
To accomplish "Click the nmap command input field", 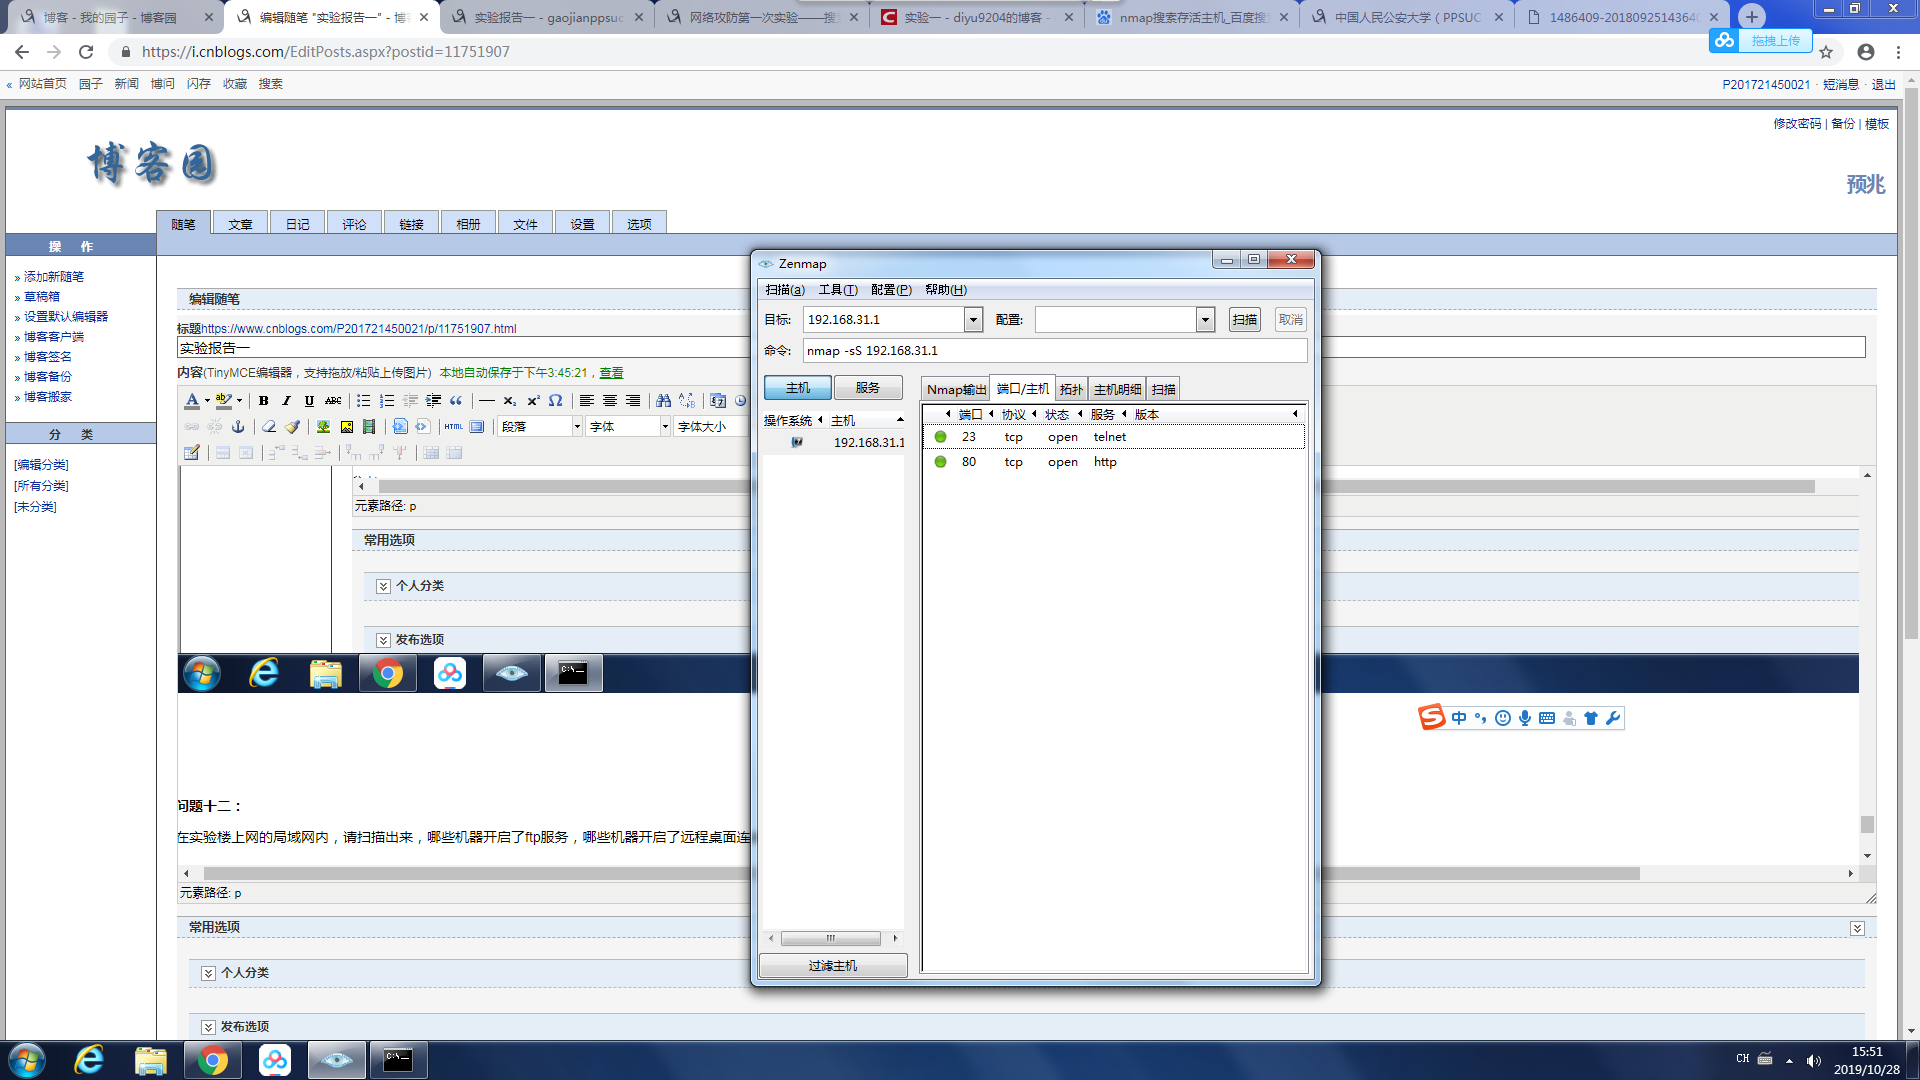I will click(x=1053, y=351).
